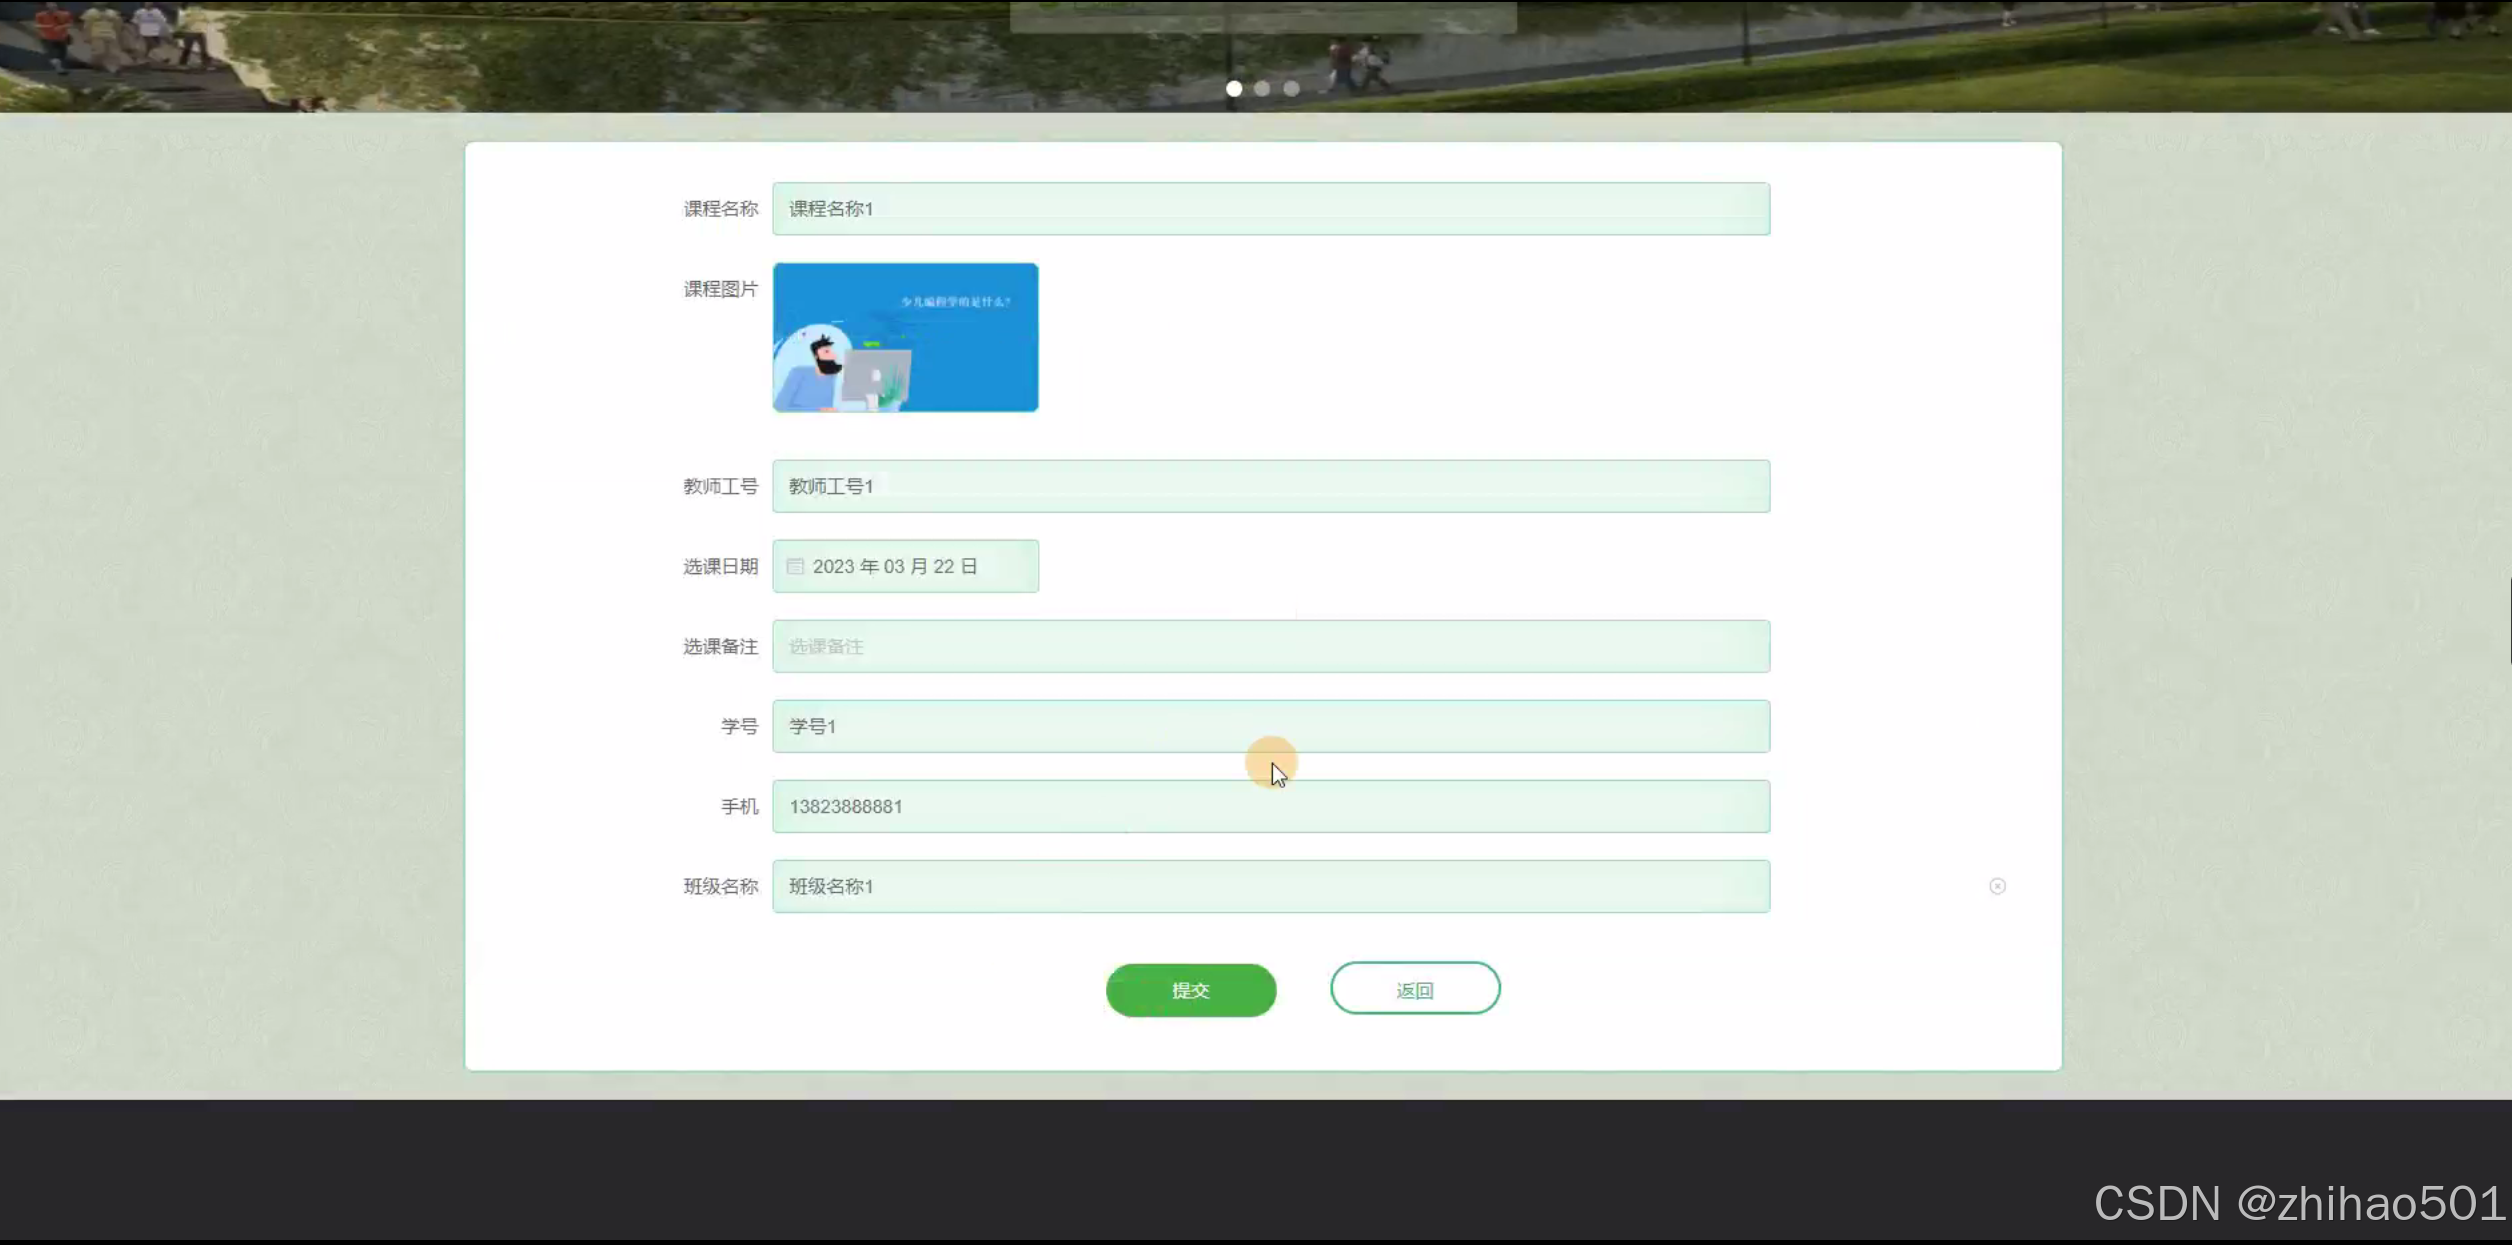
Task: Click the 手机 field label
Action: 739,806
